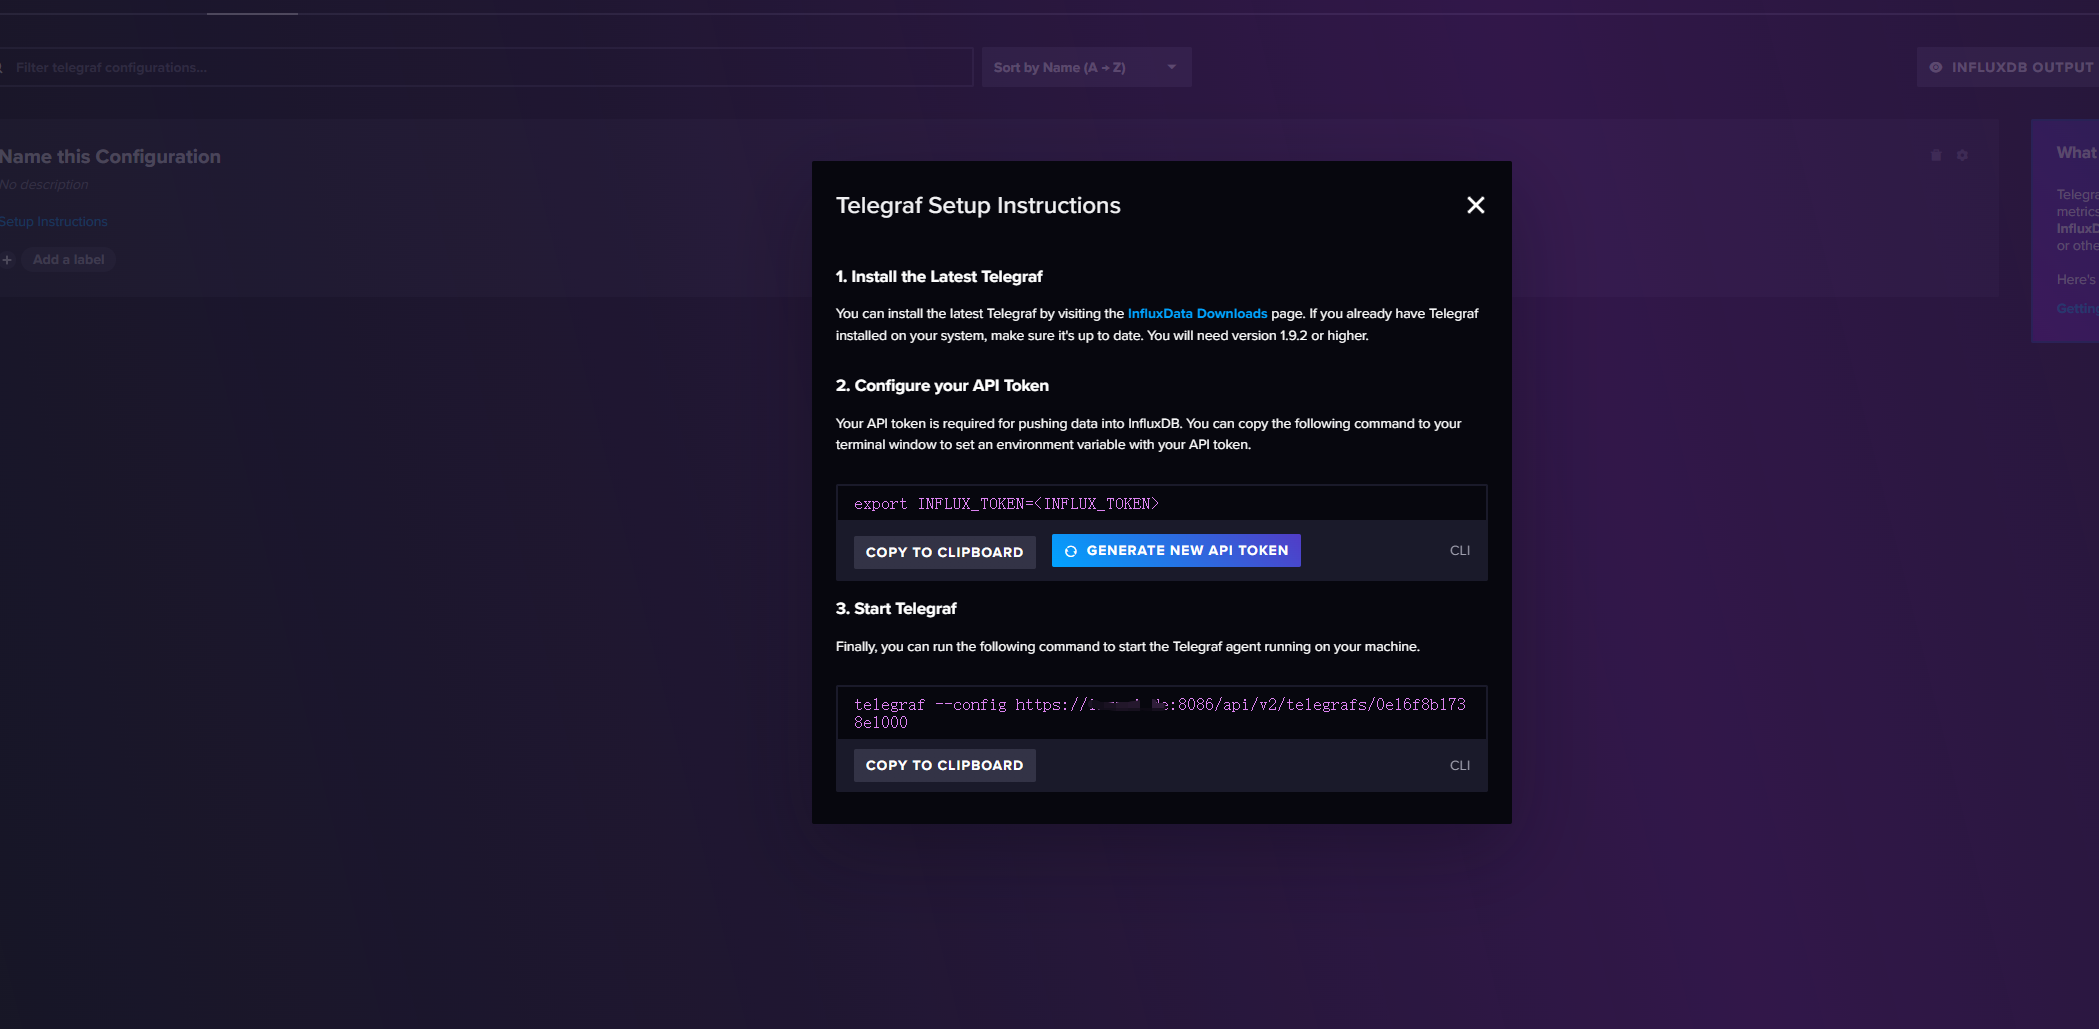
Task: Close the Telegraf Setup Instructions dialog
Action: tap(1475, 205)
